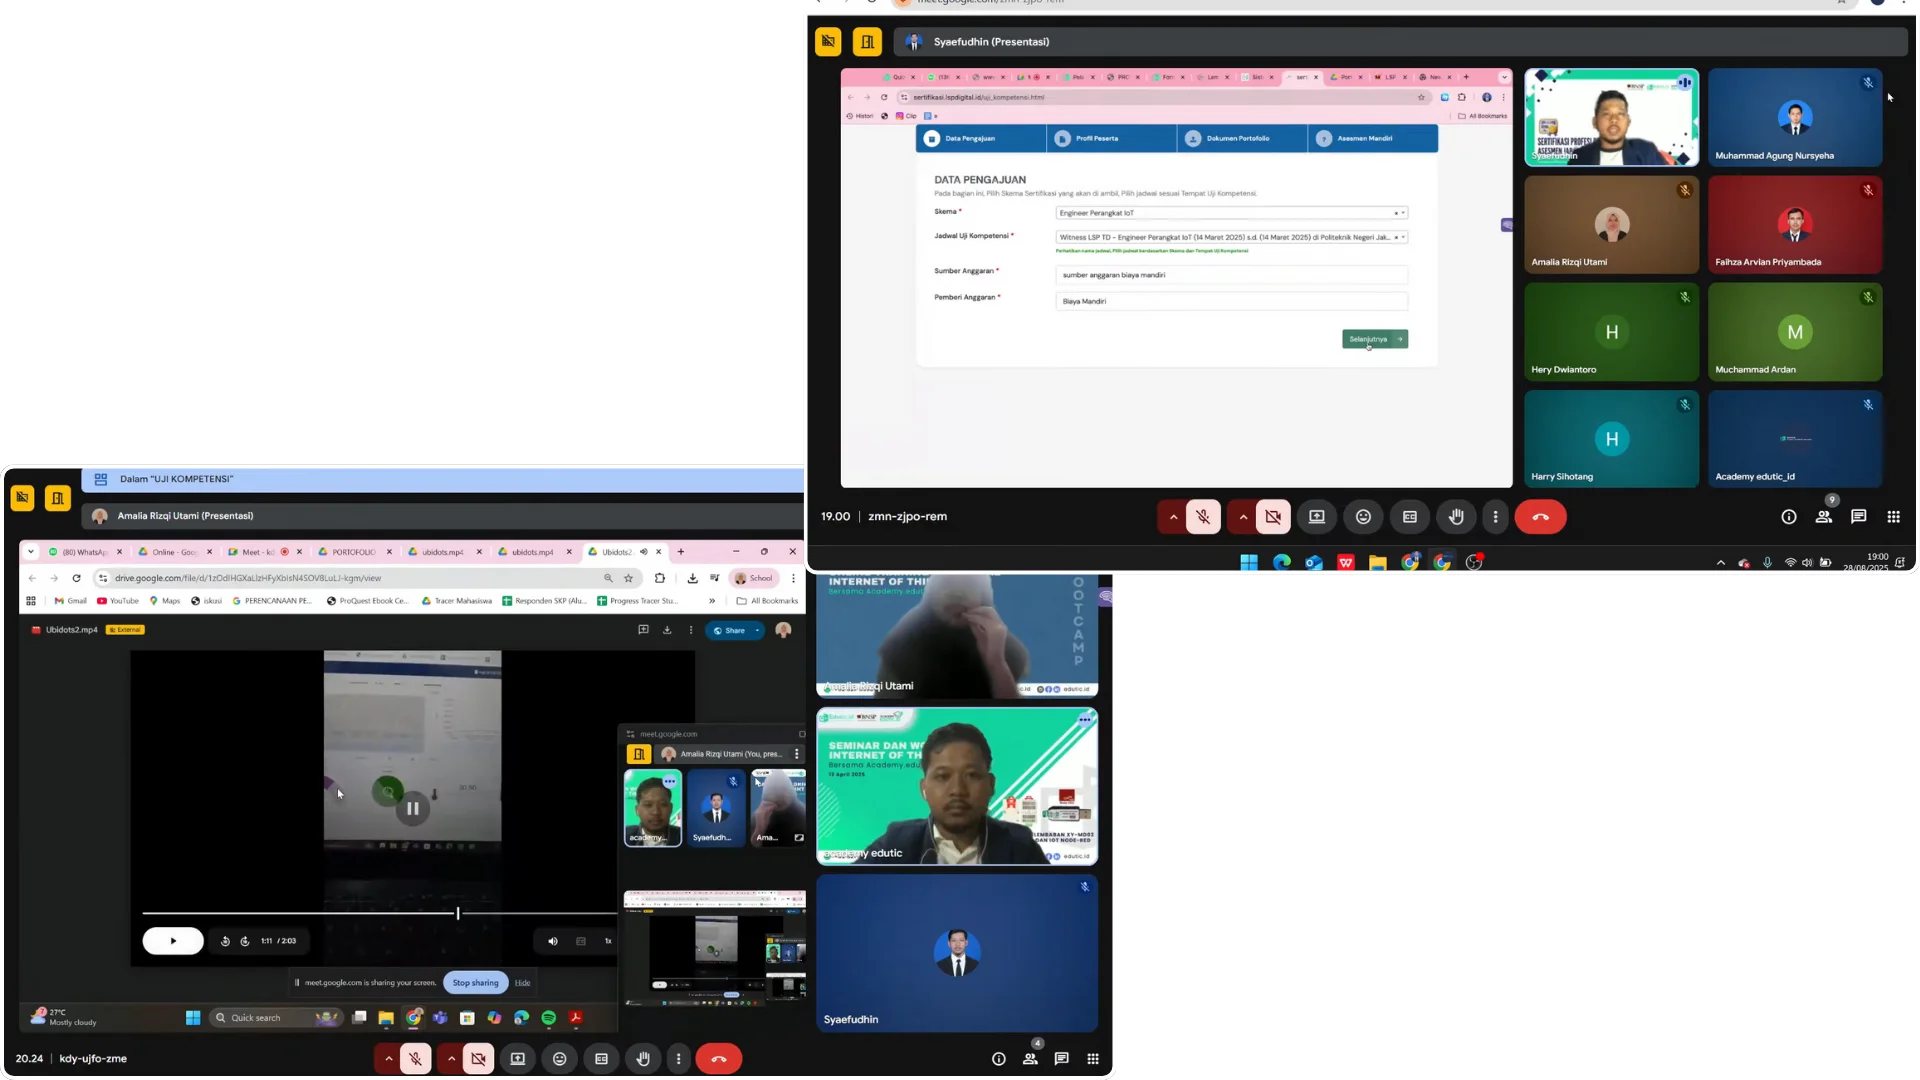
Task: Click the blue Share button in Drive
Action: point(735,630)
